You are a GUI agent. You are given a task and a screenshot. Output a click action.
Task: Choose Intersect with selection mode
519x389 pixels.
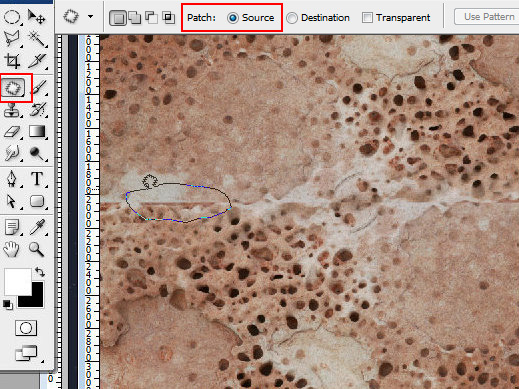point(168,18)
